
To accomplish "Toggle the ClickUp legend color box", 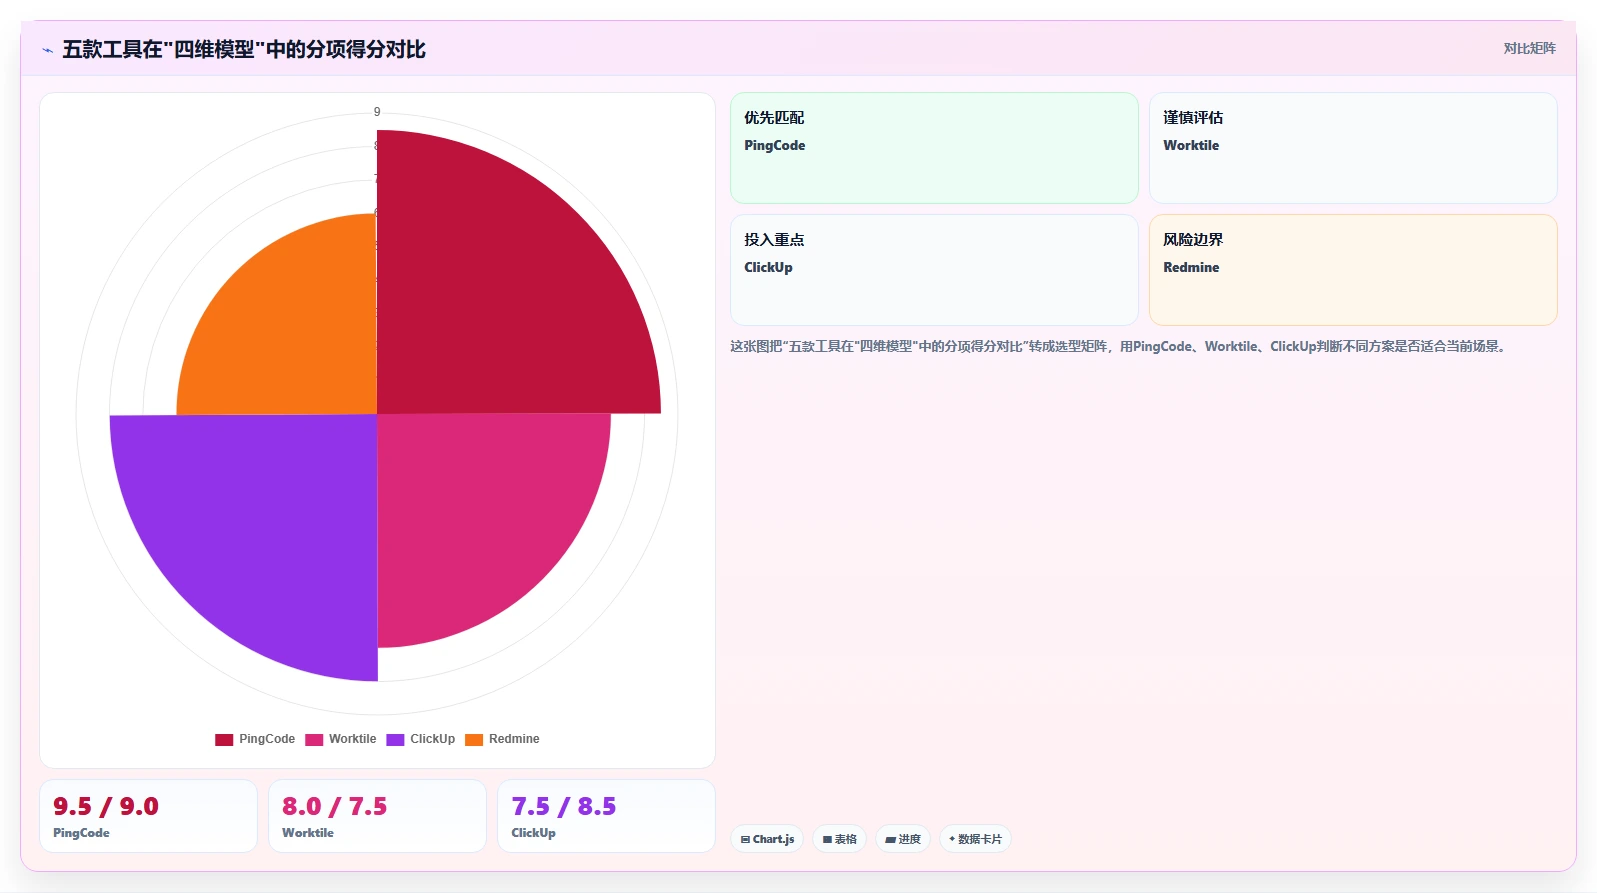I will (x=395, y=740).
